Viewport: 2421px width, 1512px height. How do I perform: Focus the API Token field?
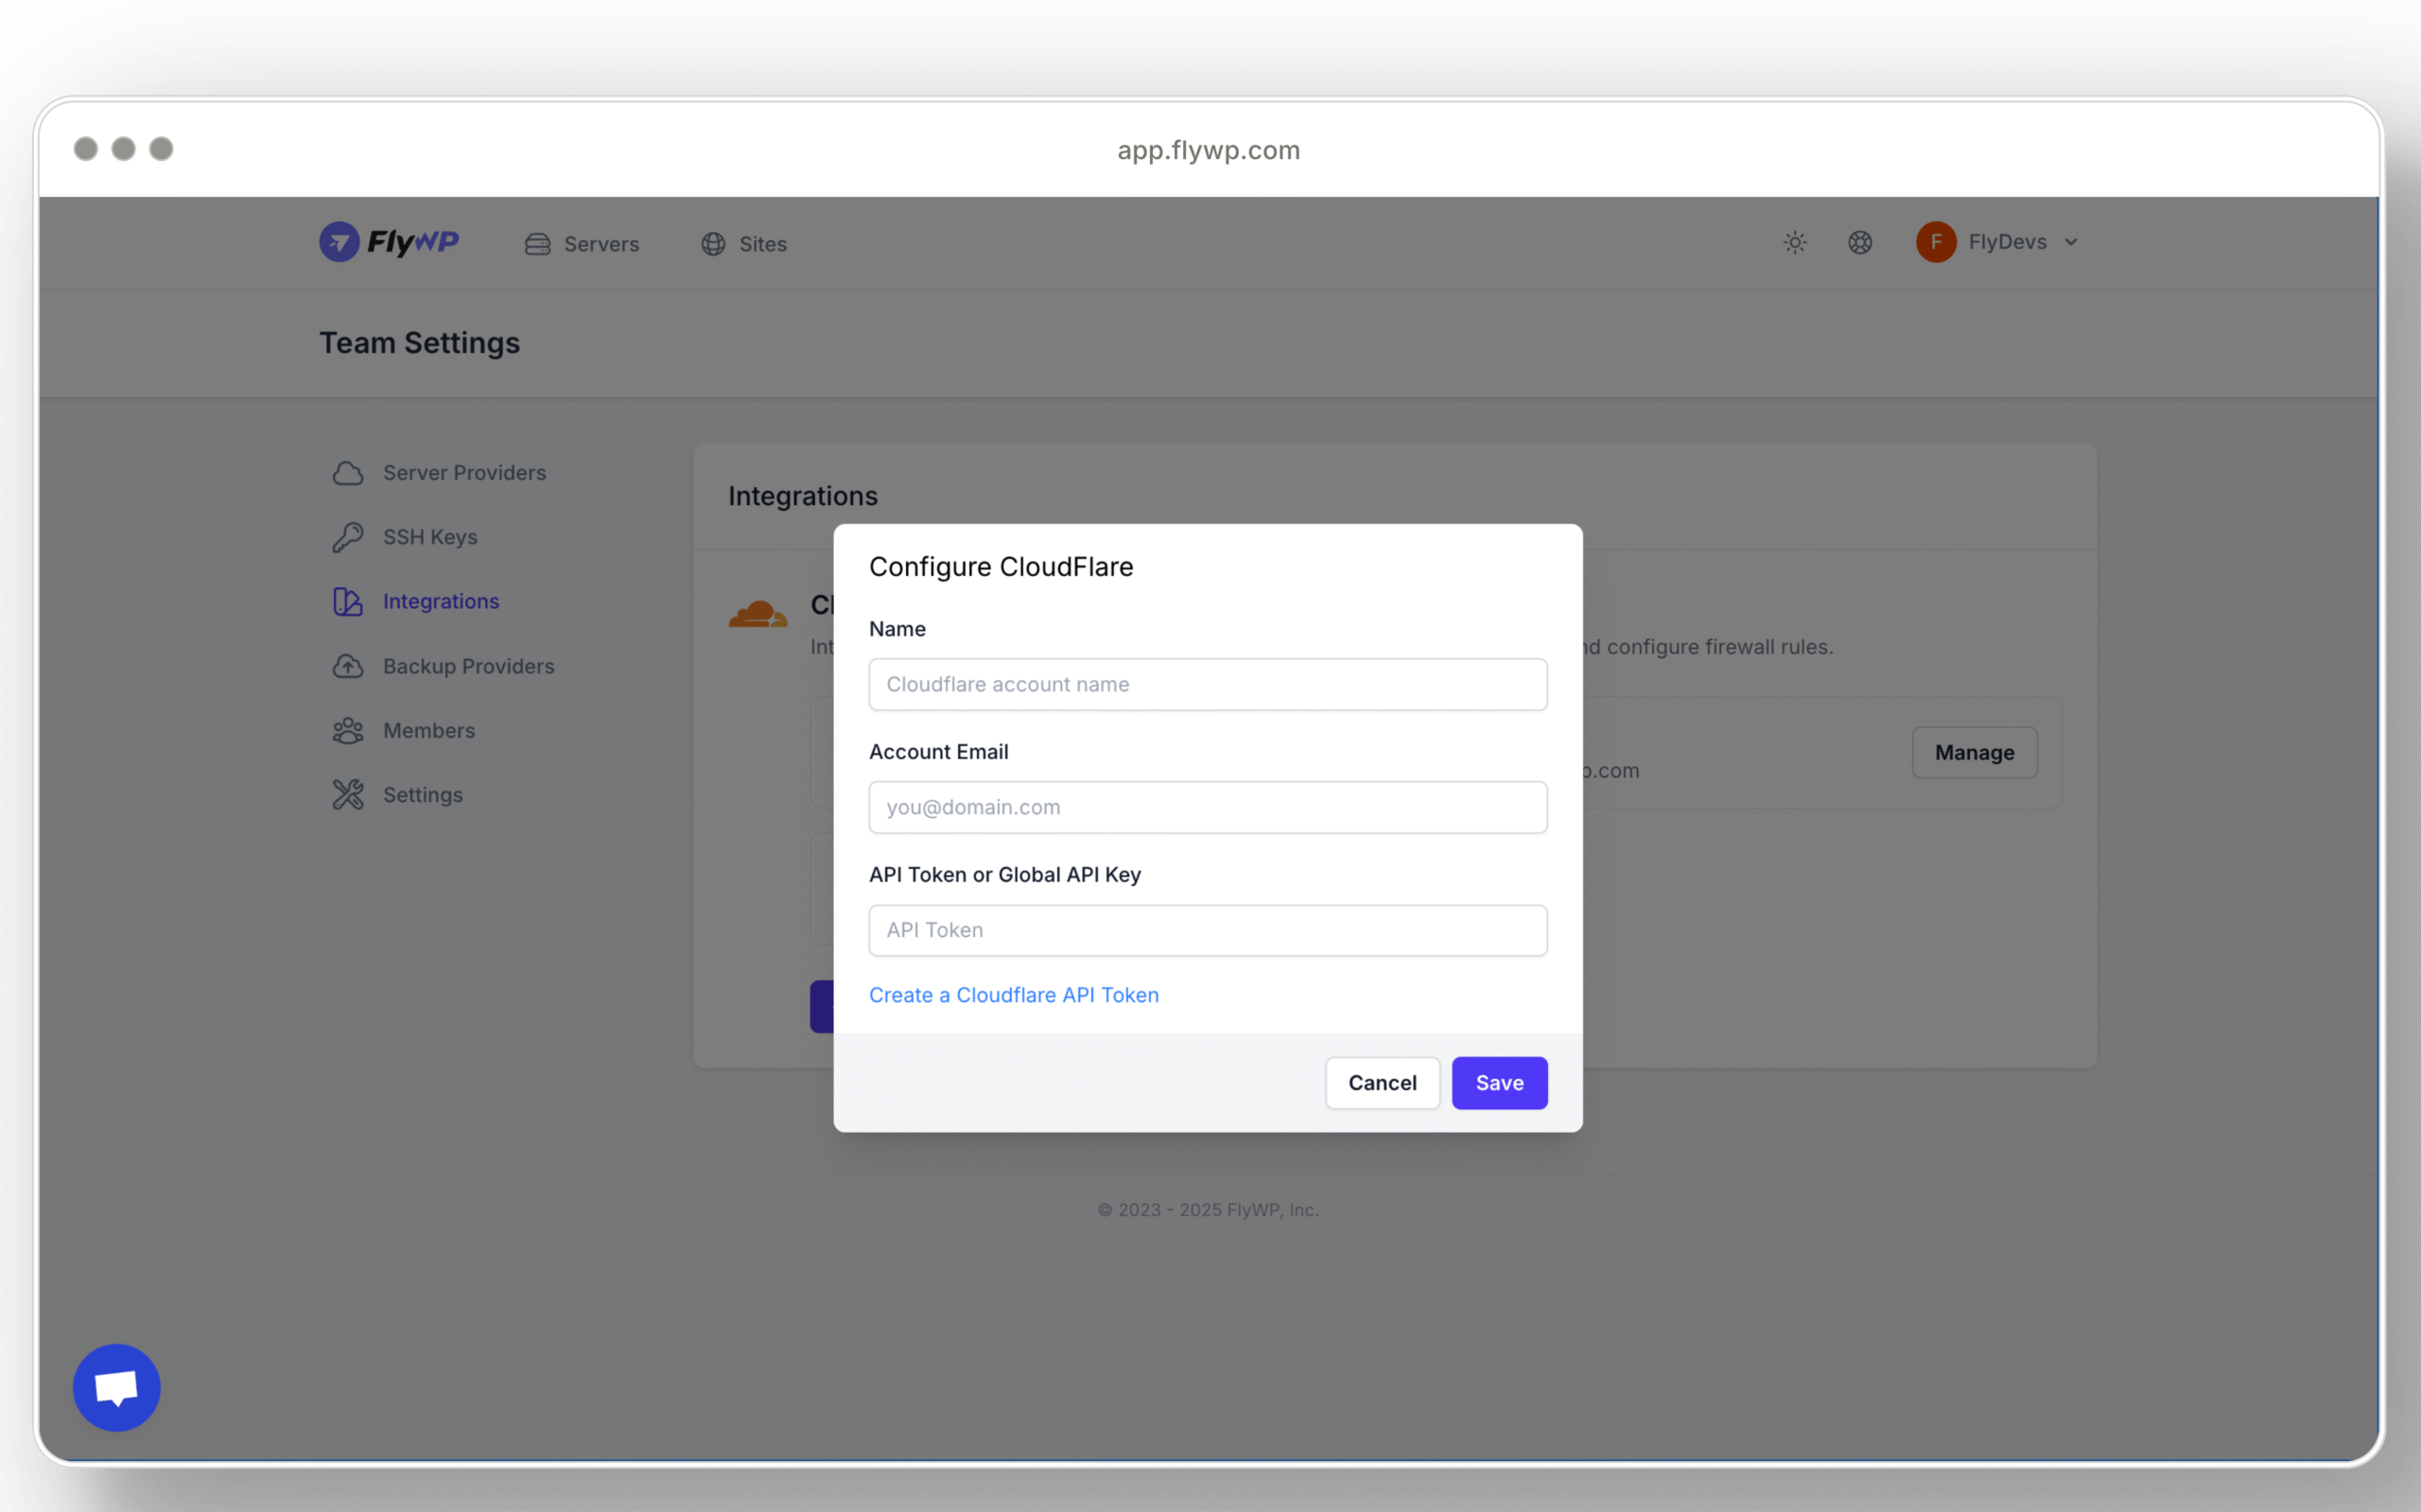(1208, 930)
